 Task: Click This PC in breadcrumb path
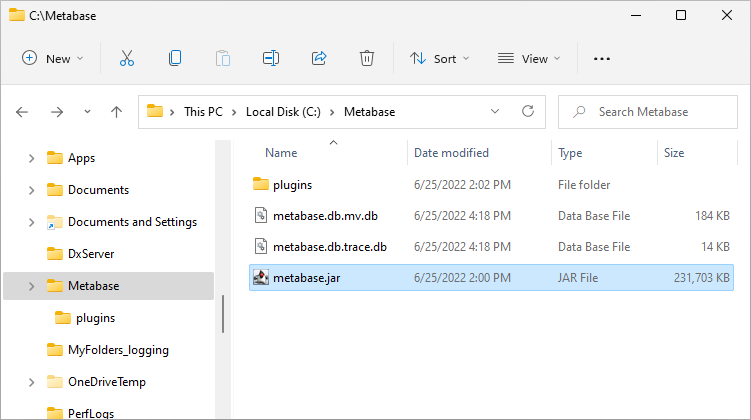pyautogui.click(x=203, y=112)
